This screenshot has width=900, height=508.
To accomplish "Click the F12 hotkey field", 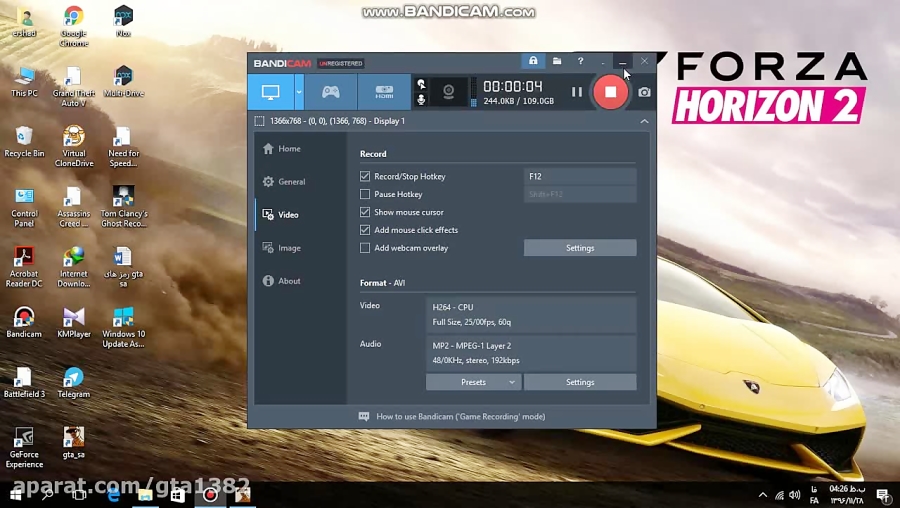I will [x=580, y=176].
